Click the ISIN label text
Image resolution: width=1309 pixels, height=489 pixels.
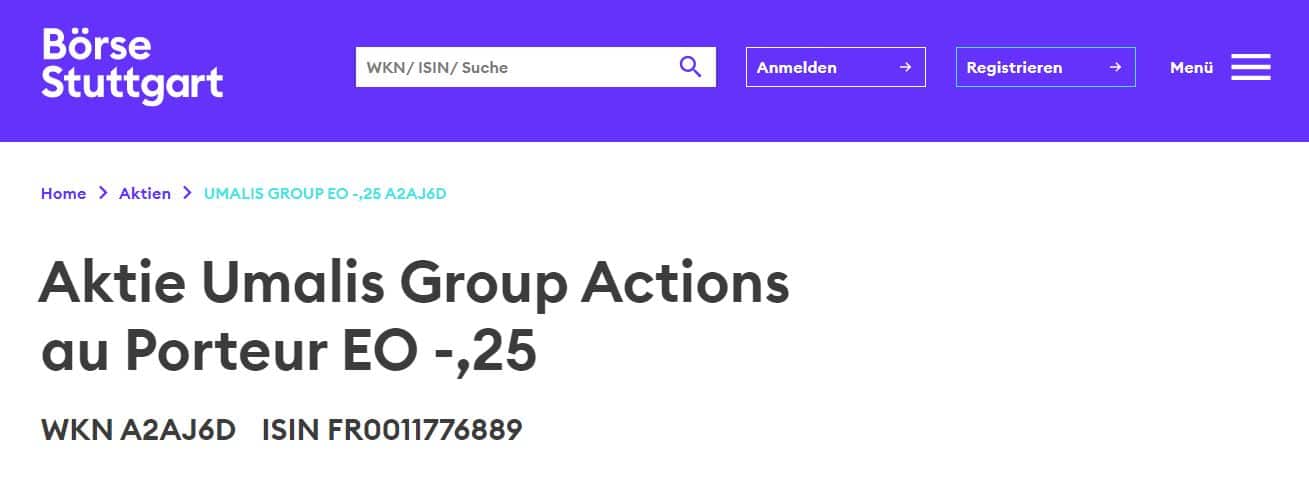290,430
